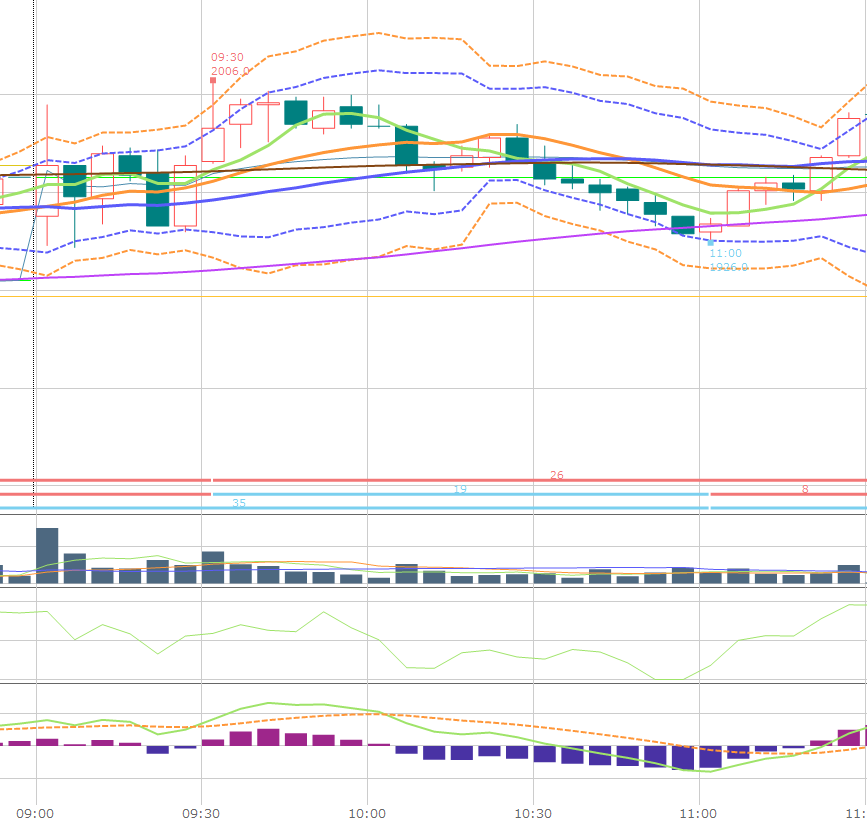Click the red segment label 8
This screenshot has width=867, height=835.
(804, 489)
